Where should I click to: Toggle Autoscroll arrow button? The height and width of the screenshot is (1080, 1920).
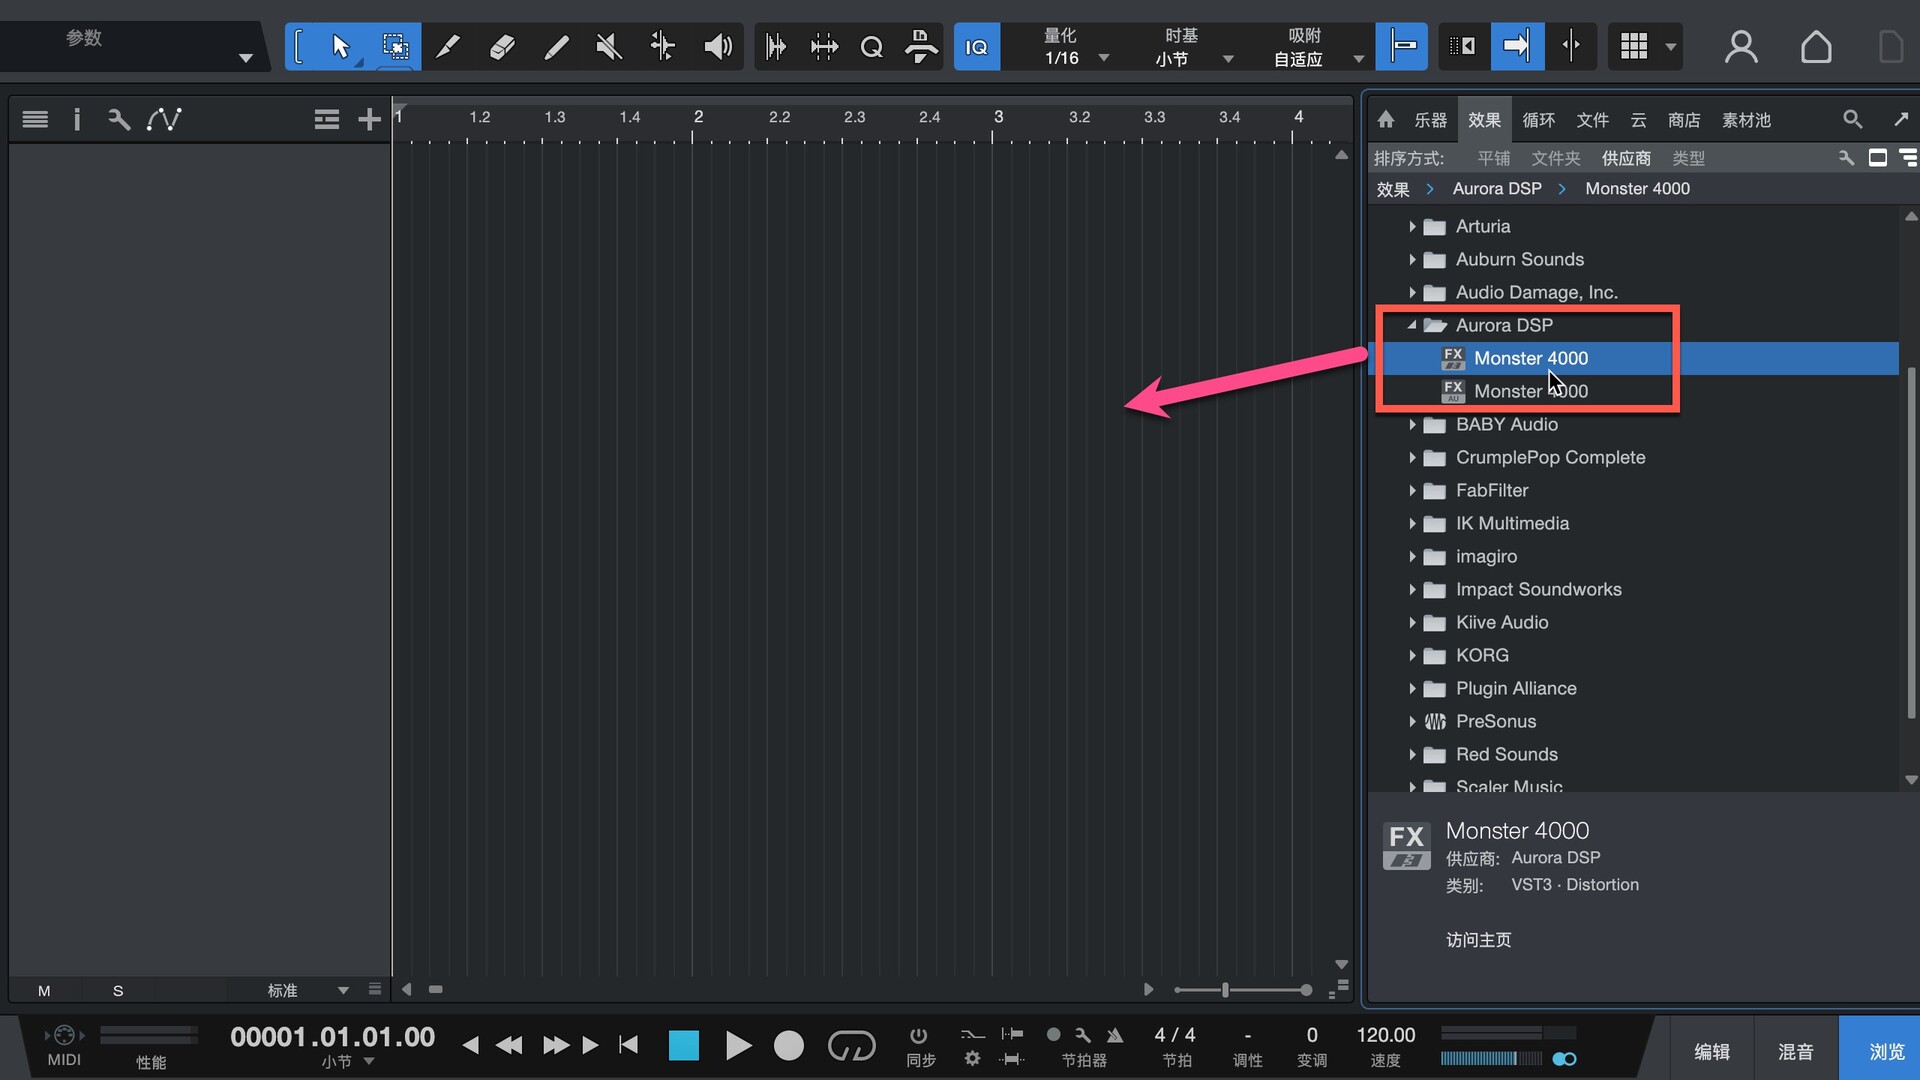pos(1517,47)
